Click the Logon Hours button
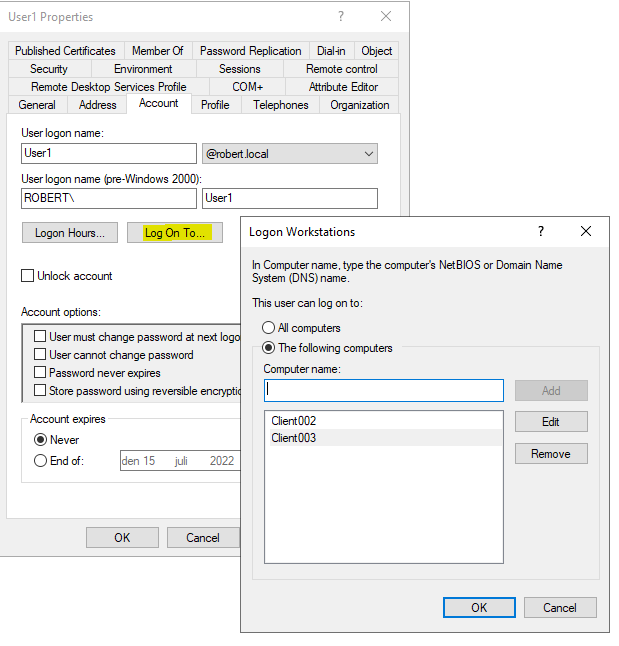This screenshot has width=619, height=646. click(x=69, y=233)
